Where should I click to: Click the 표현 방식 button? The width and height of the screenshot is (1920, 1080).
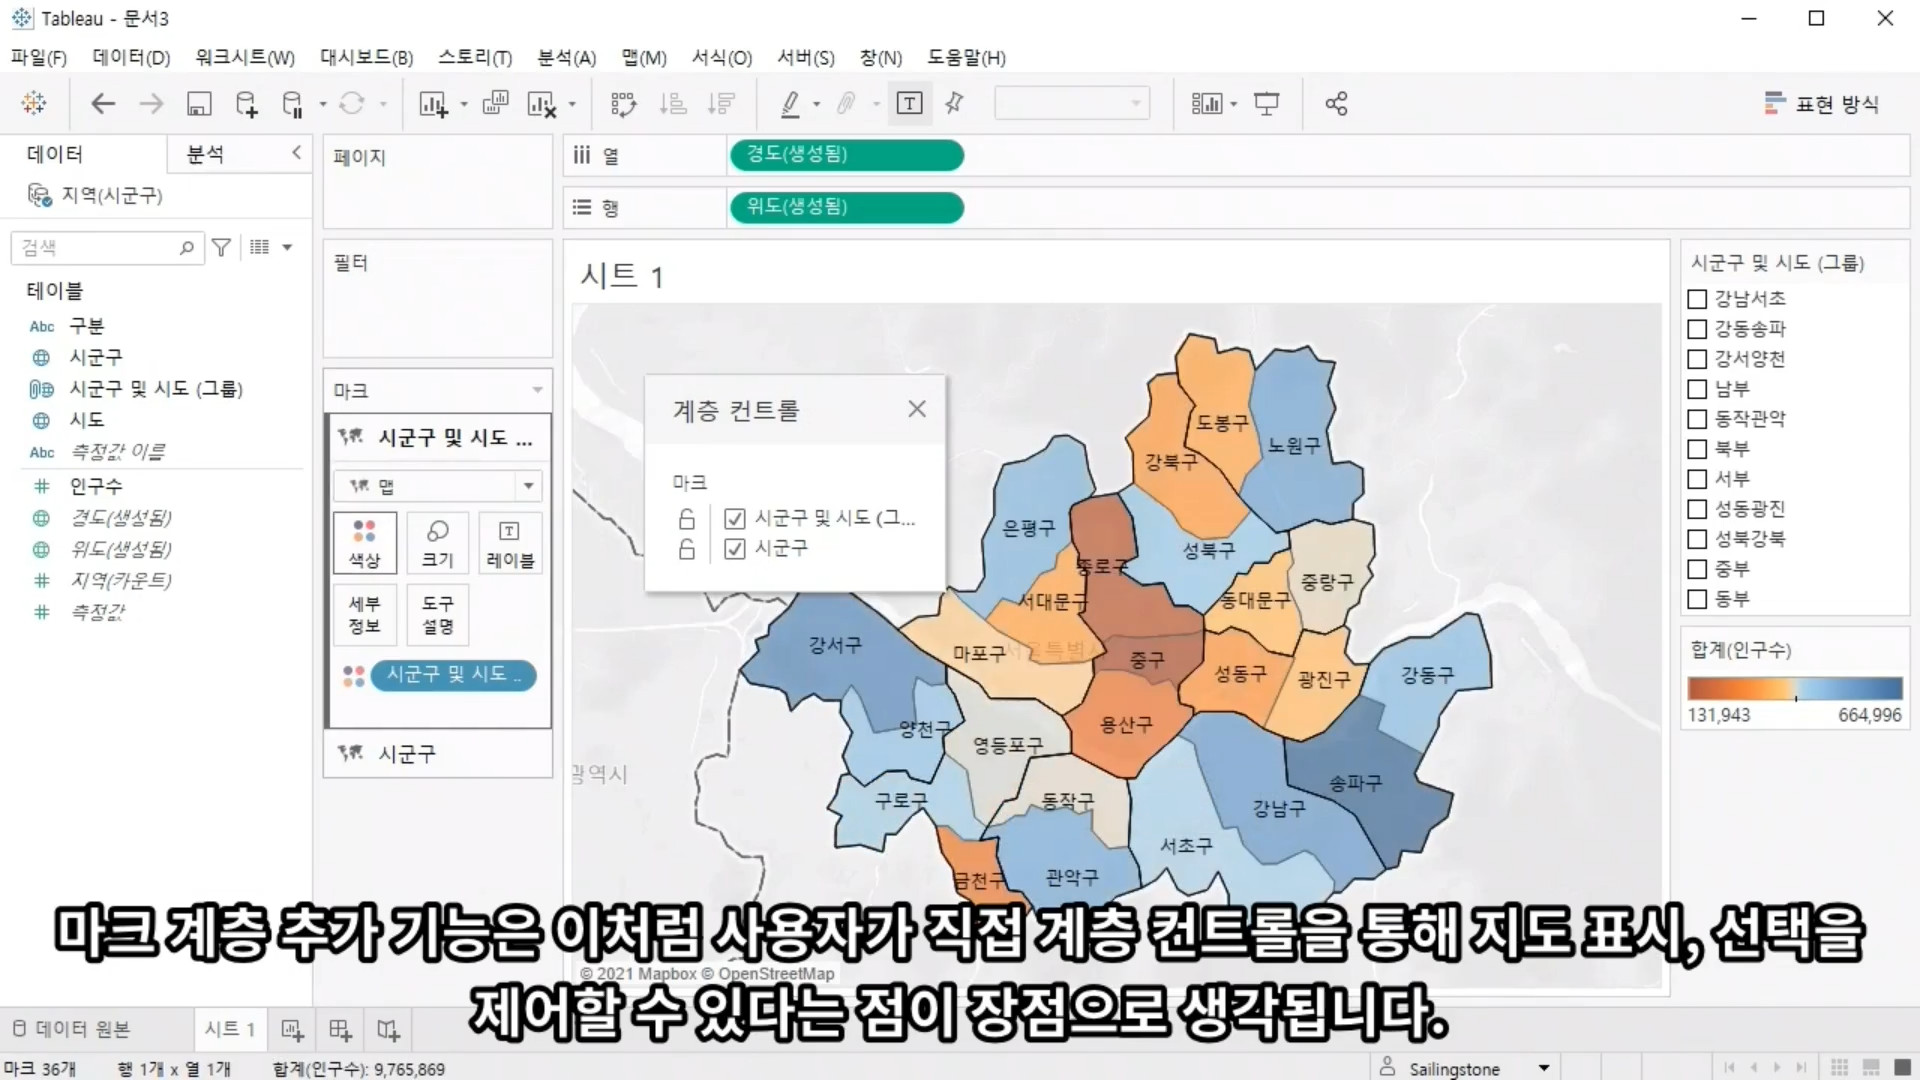click(x=1823, y=104)
